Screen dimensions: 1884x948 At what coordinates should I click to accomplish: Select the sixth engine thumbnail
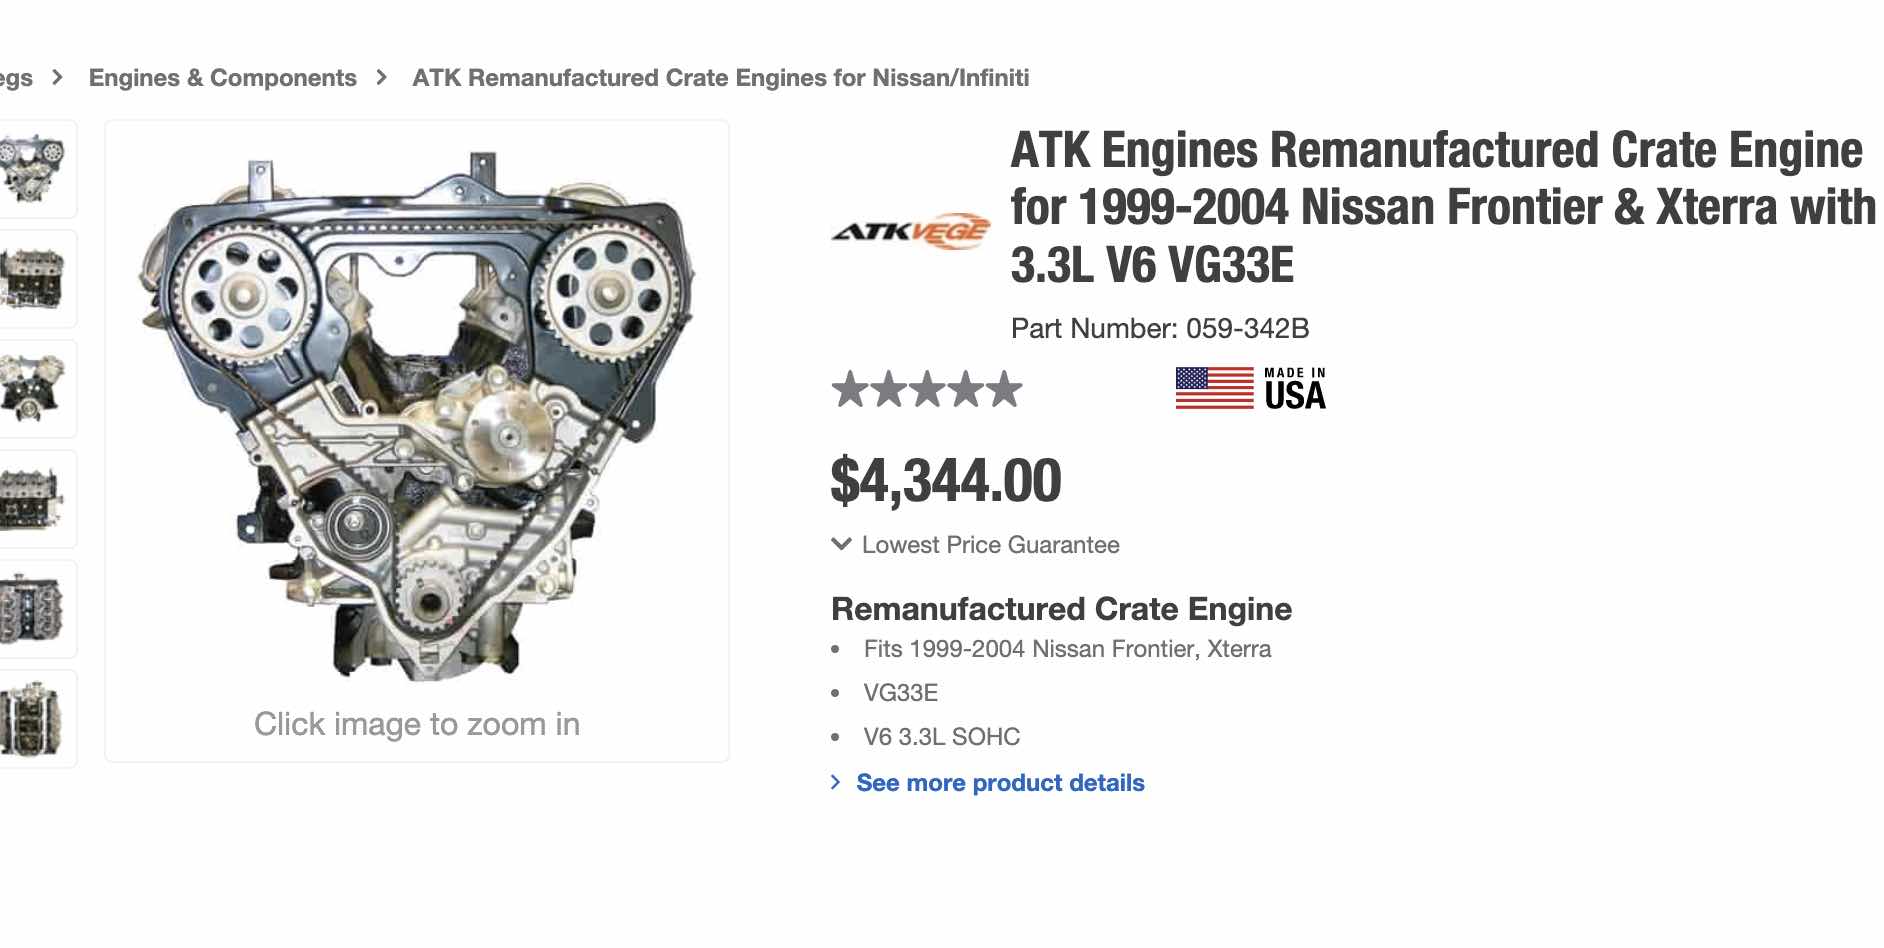click(x=34, y=719)
